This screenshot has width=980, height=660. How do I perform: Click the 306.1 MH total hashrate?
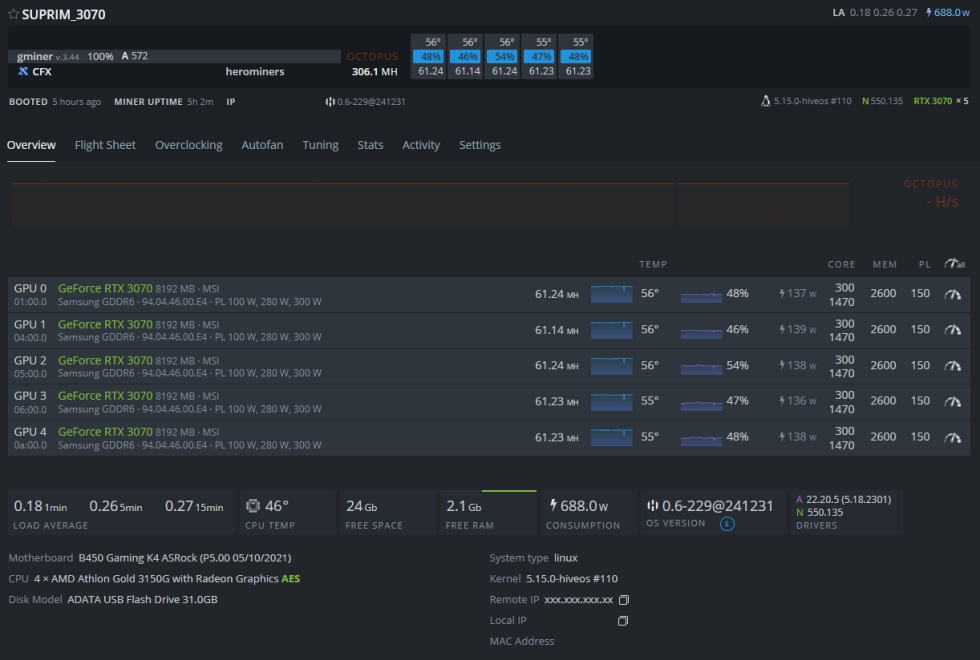pos(374,71)
